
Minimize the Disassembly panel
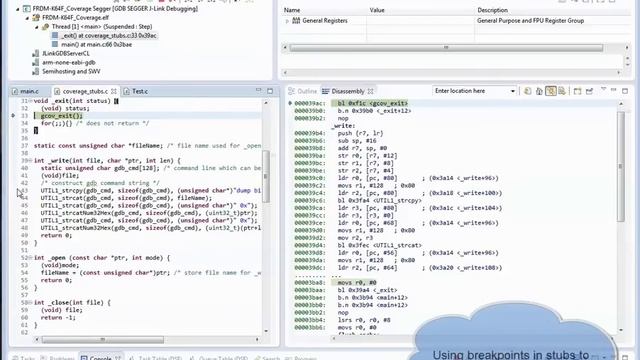(613, 90)
